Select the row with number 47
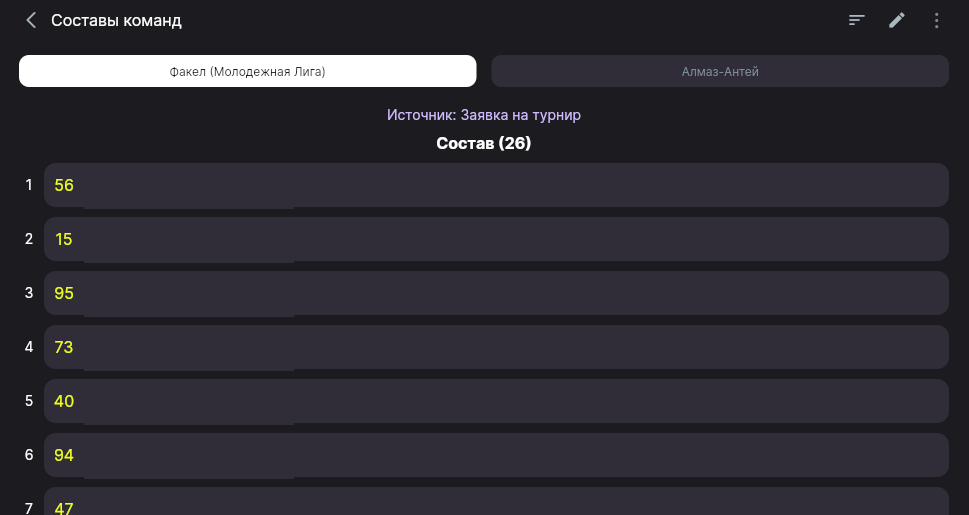 (x=496, y=501)
